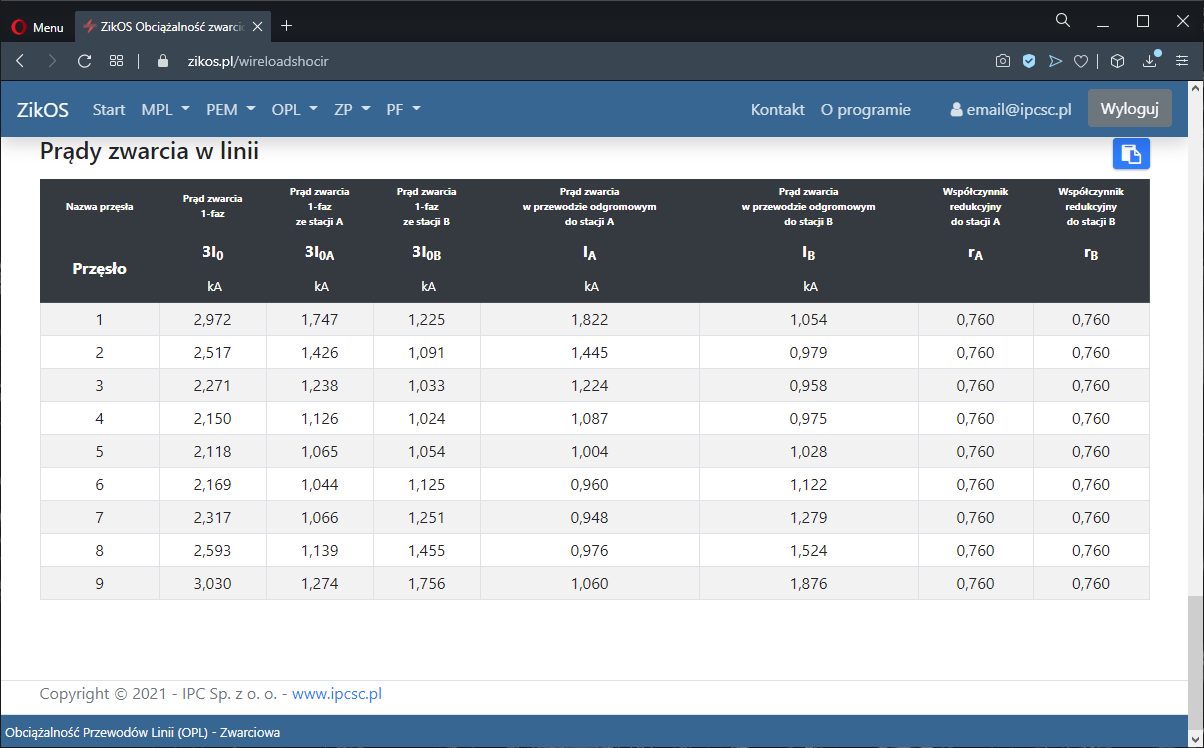This screenshot has width=1204, height=748.
Task: Click the browser search magnifier icon
Action: click(x=1063, y=20)
